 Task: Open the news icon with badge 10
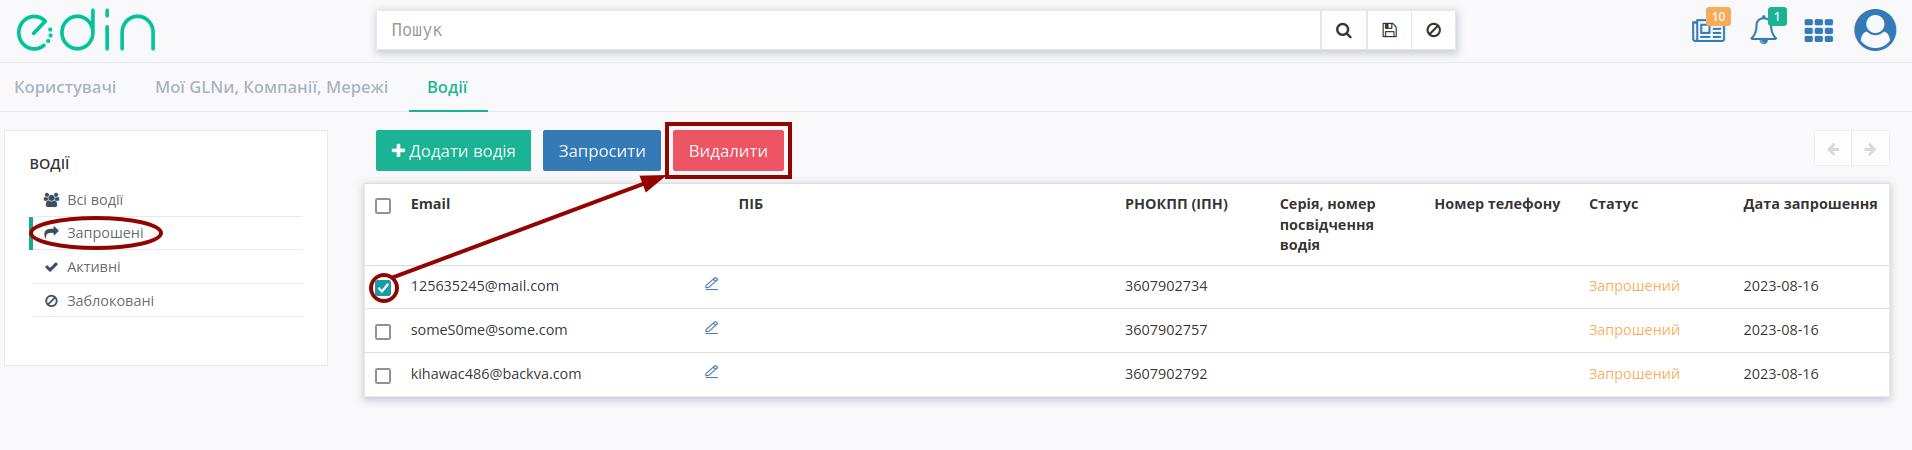(1710, 28)
